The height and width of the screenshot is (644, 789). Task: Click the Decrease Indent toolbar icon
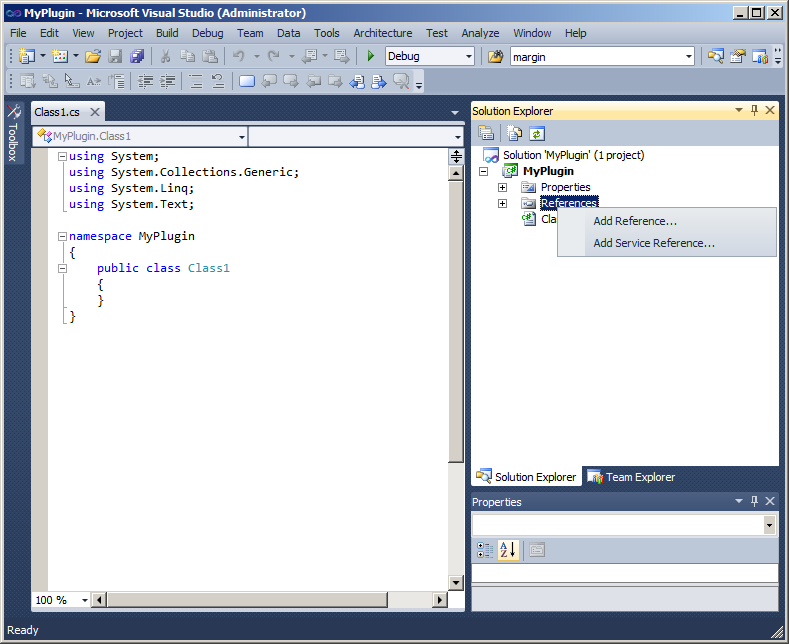click(x=145, y=81)
